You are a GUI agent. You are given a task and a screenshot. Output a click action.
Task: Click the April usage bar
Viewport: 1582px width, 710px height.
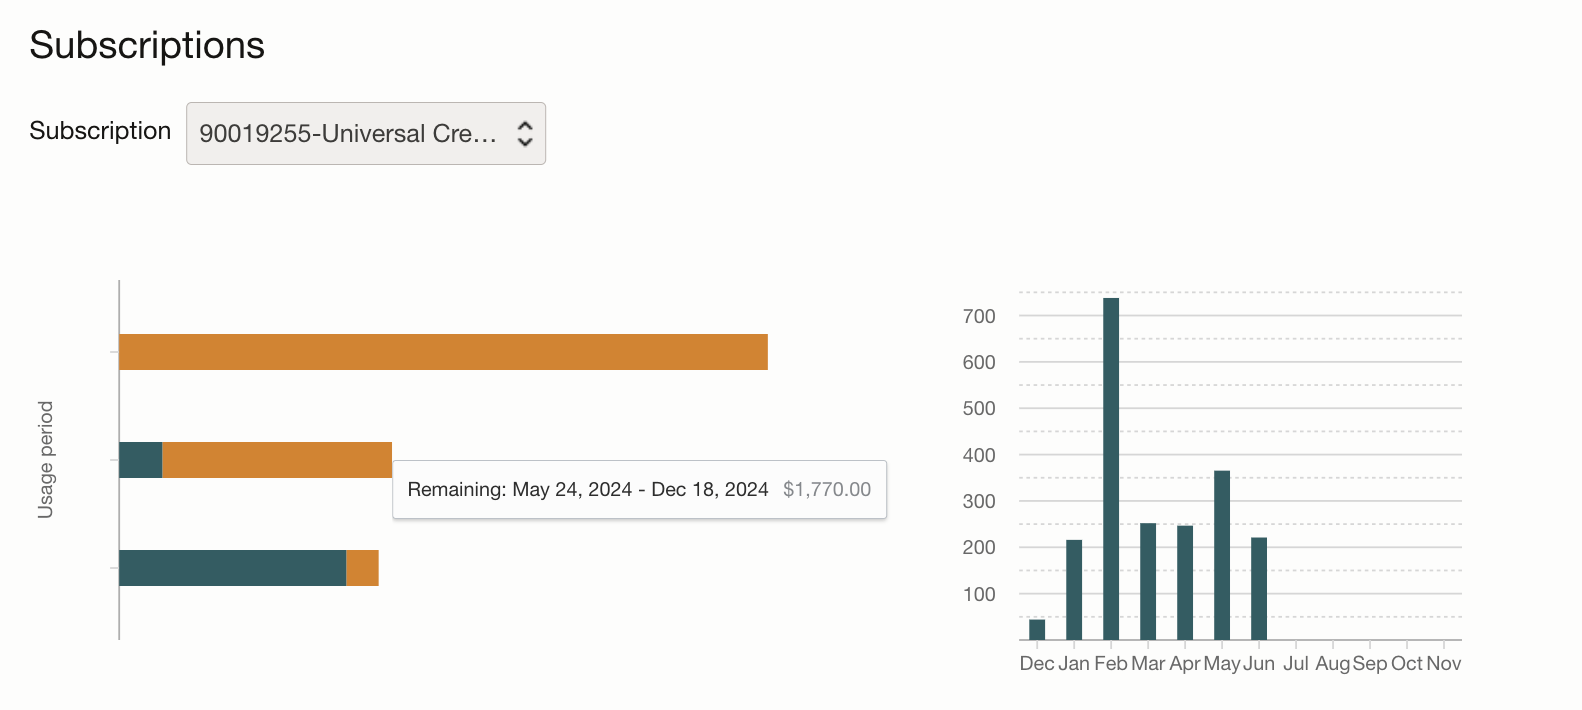1185,582
